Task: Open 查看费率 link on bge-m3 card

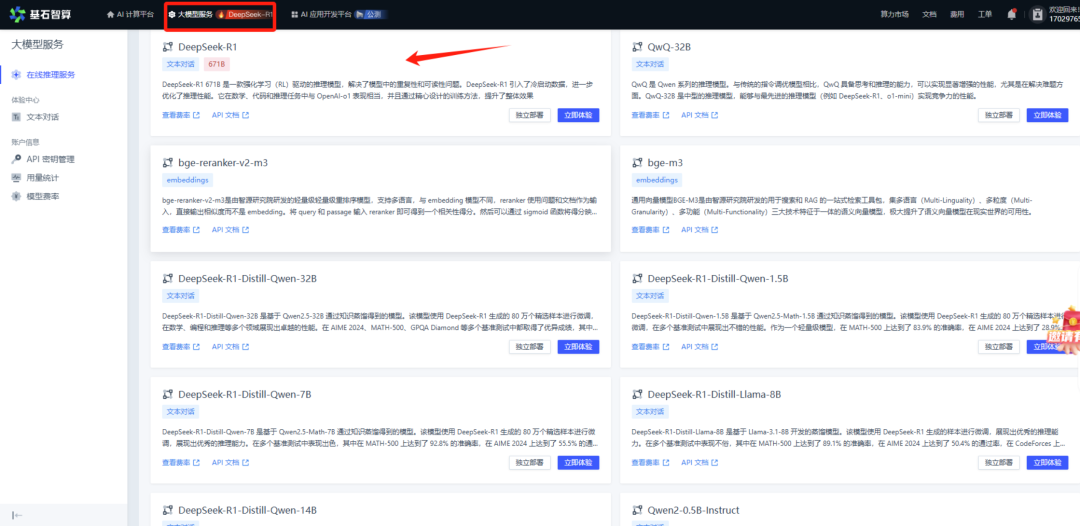Action: pyautogui.click(x=651, y=229)
